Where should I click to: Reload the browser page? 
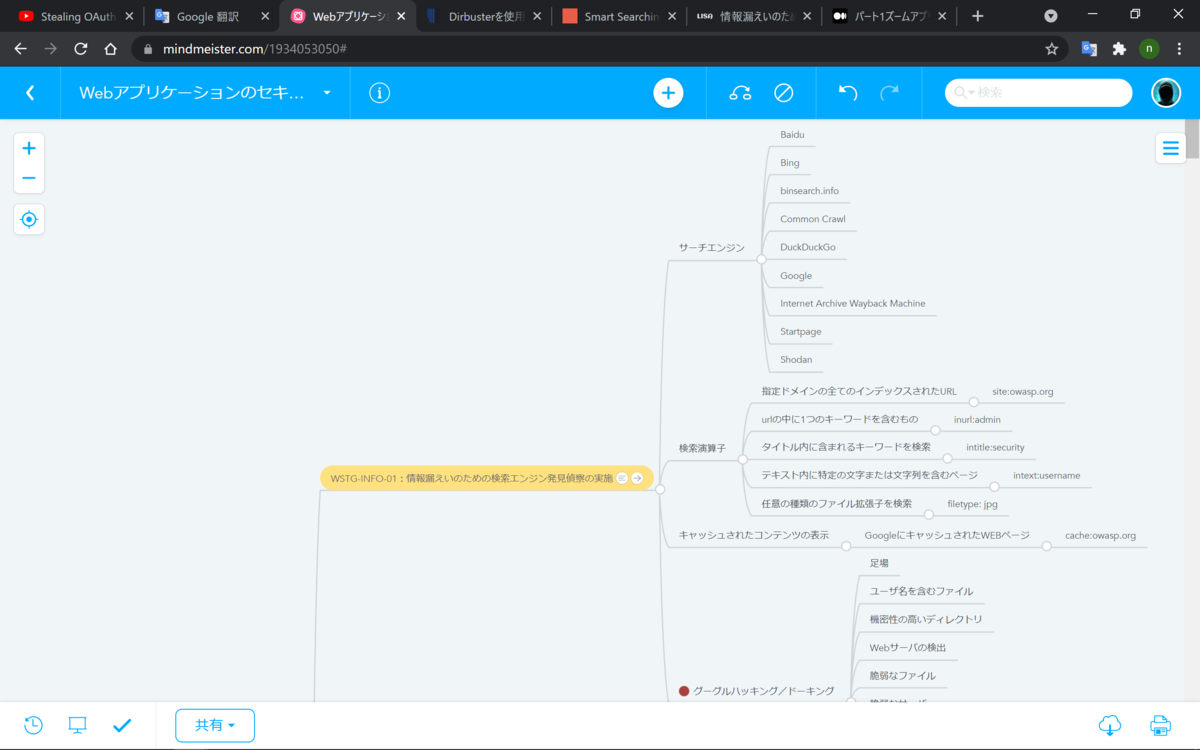(81, 49)
